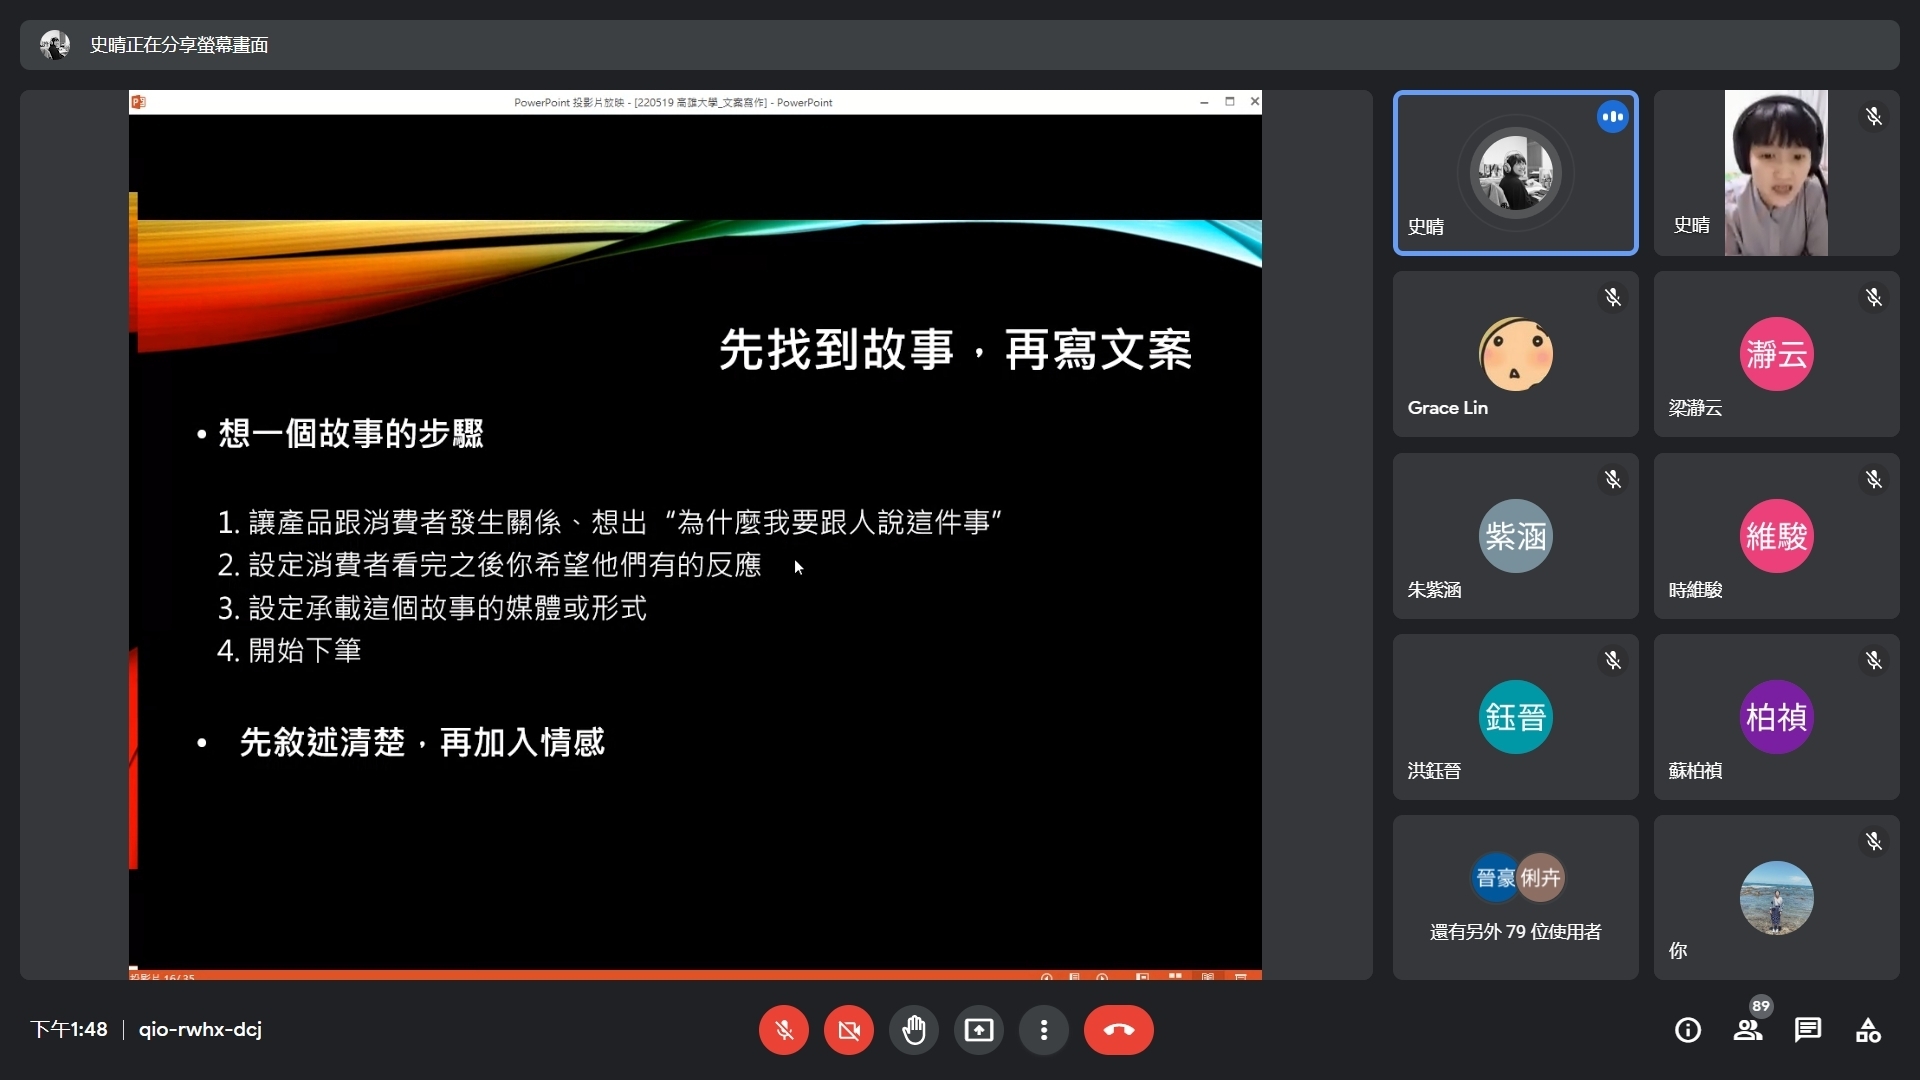Image resolution: width=1920 pixels, height=1080 pixels.
Task: Open see-all-slides view in PowerPoint toolbar
Action: coord(1175,976)
